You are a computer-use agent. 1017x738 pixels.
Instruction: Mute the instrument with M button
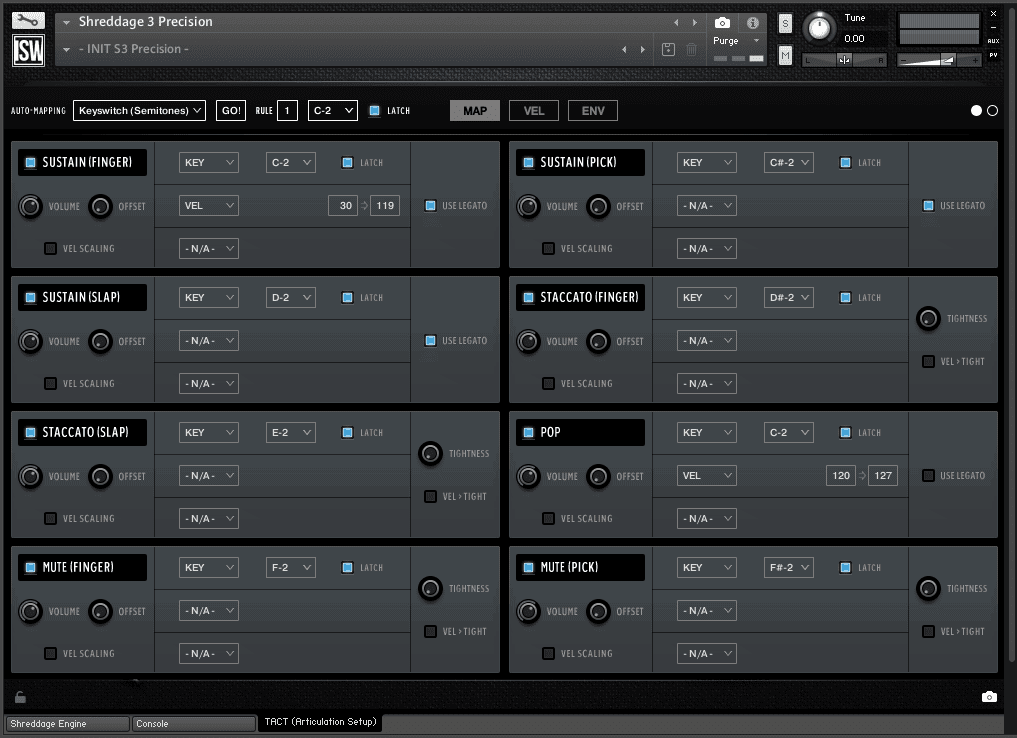[785, 56]
